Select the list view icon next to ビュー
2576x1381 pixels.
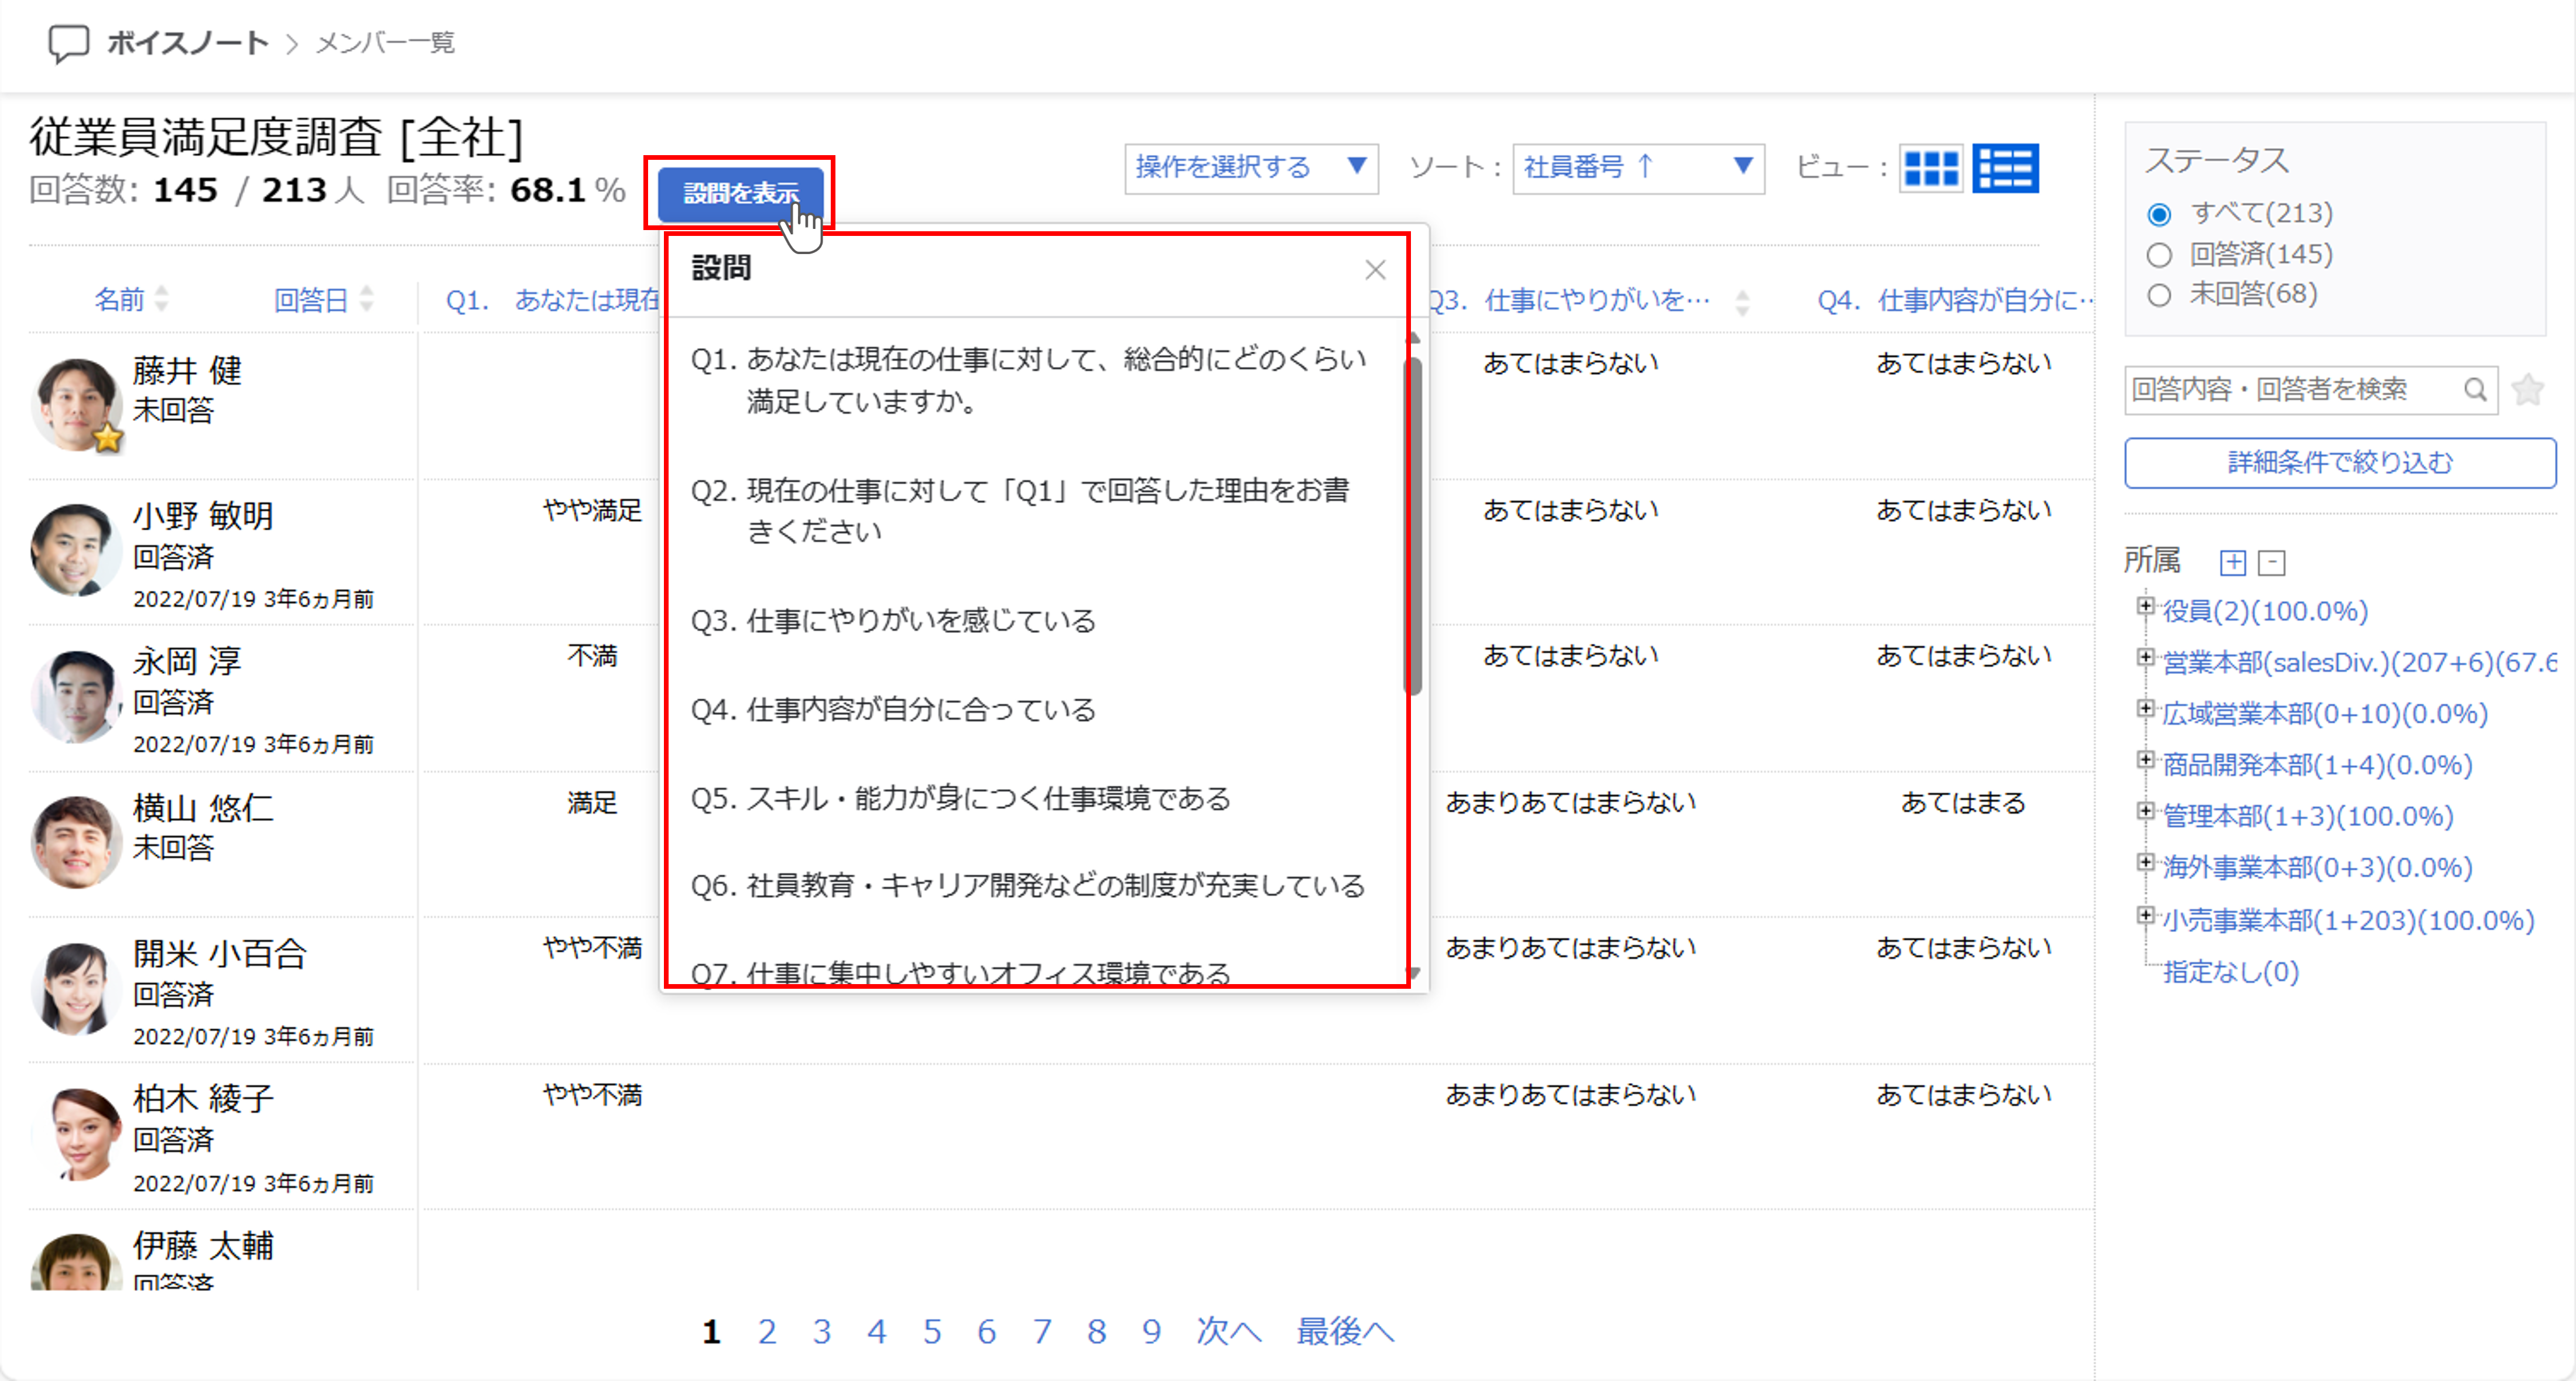pyautogui.click(x=2006, y=169)
